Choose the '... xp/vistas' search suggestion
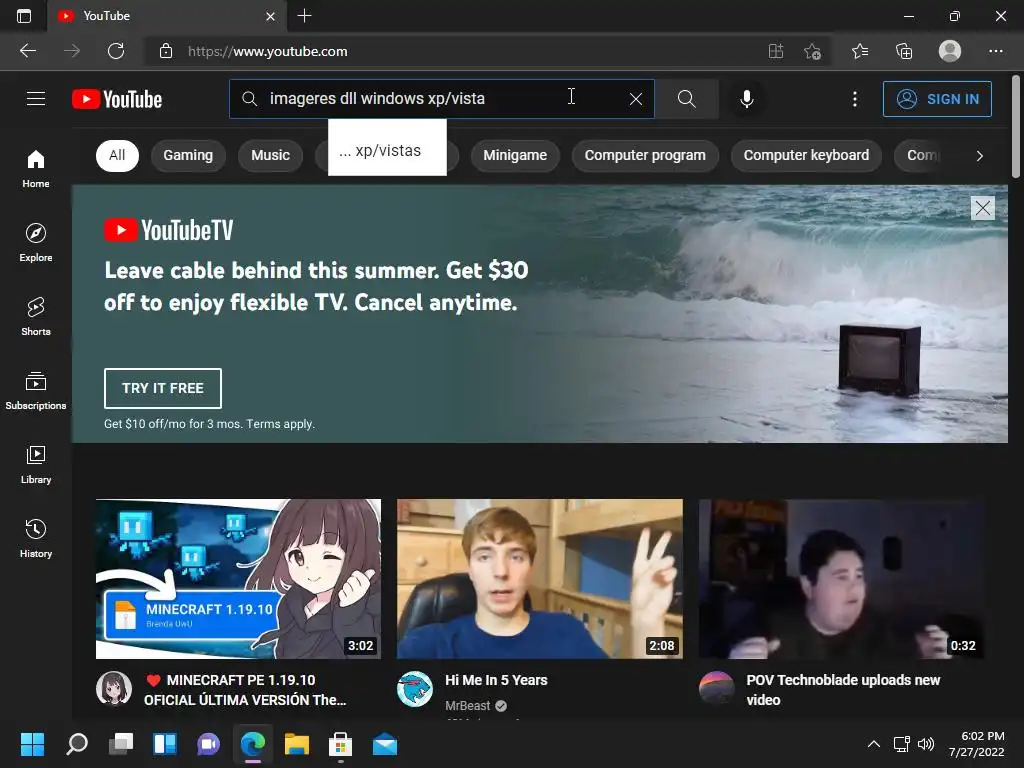The width and height of the screenshot is (1024, 768). point(387,148)
